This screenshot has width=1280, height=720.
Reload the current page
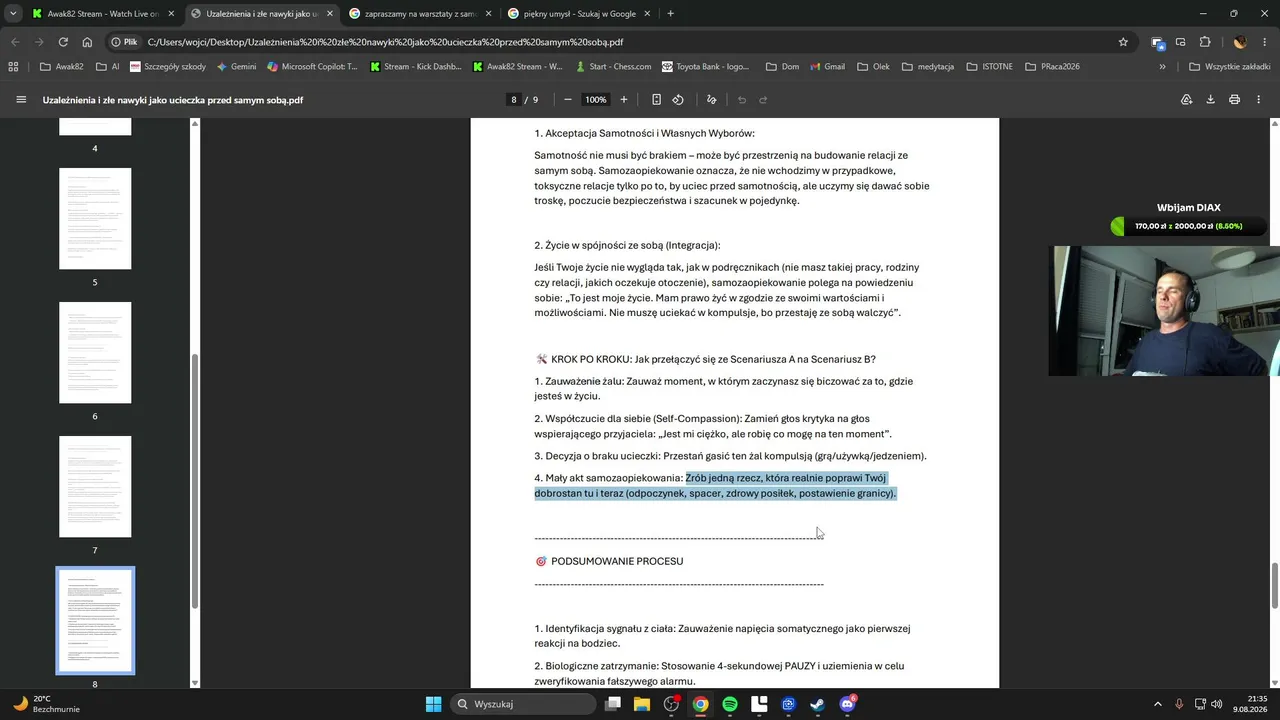coord(63,42)
